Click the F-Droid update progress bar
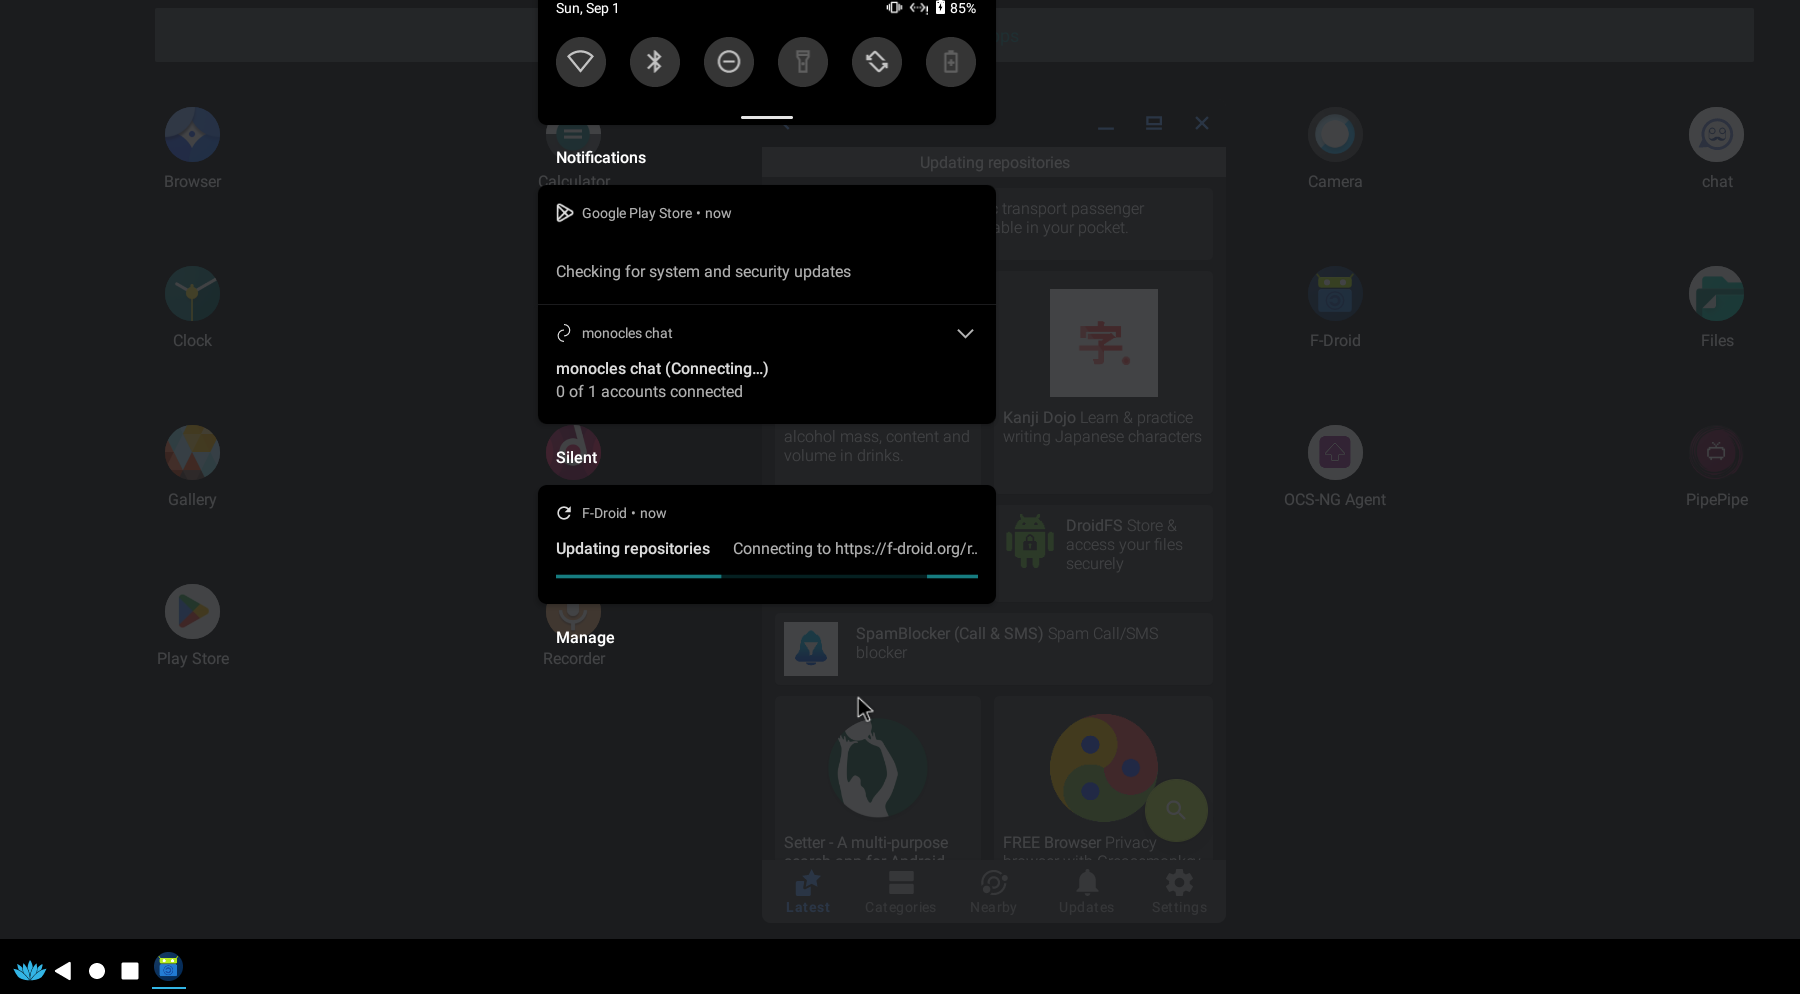This screenshot has height=994, width=1800. point(767,577)
